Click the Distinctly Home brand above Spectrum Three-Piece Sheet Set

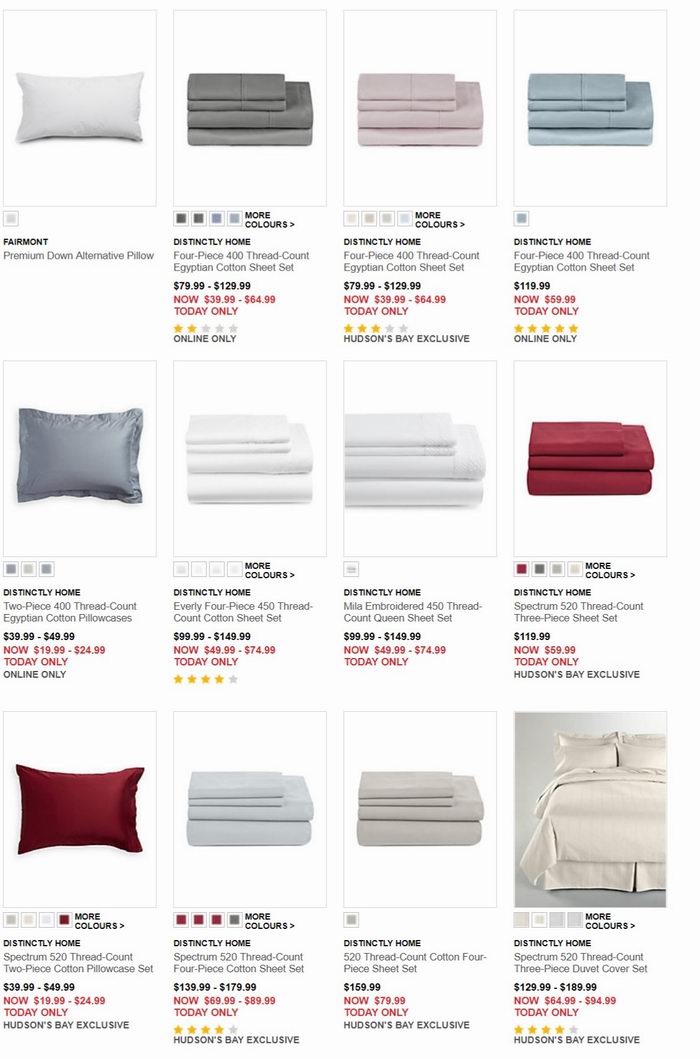point(552,592)
